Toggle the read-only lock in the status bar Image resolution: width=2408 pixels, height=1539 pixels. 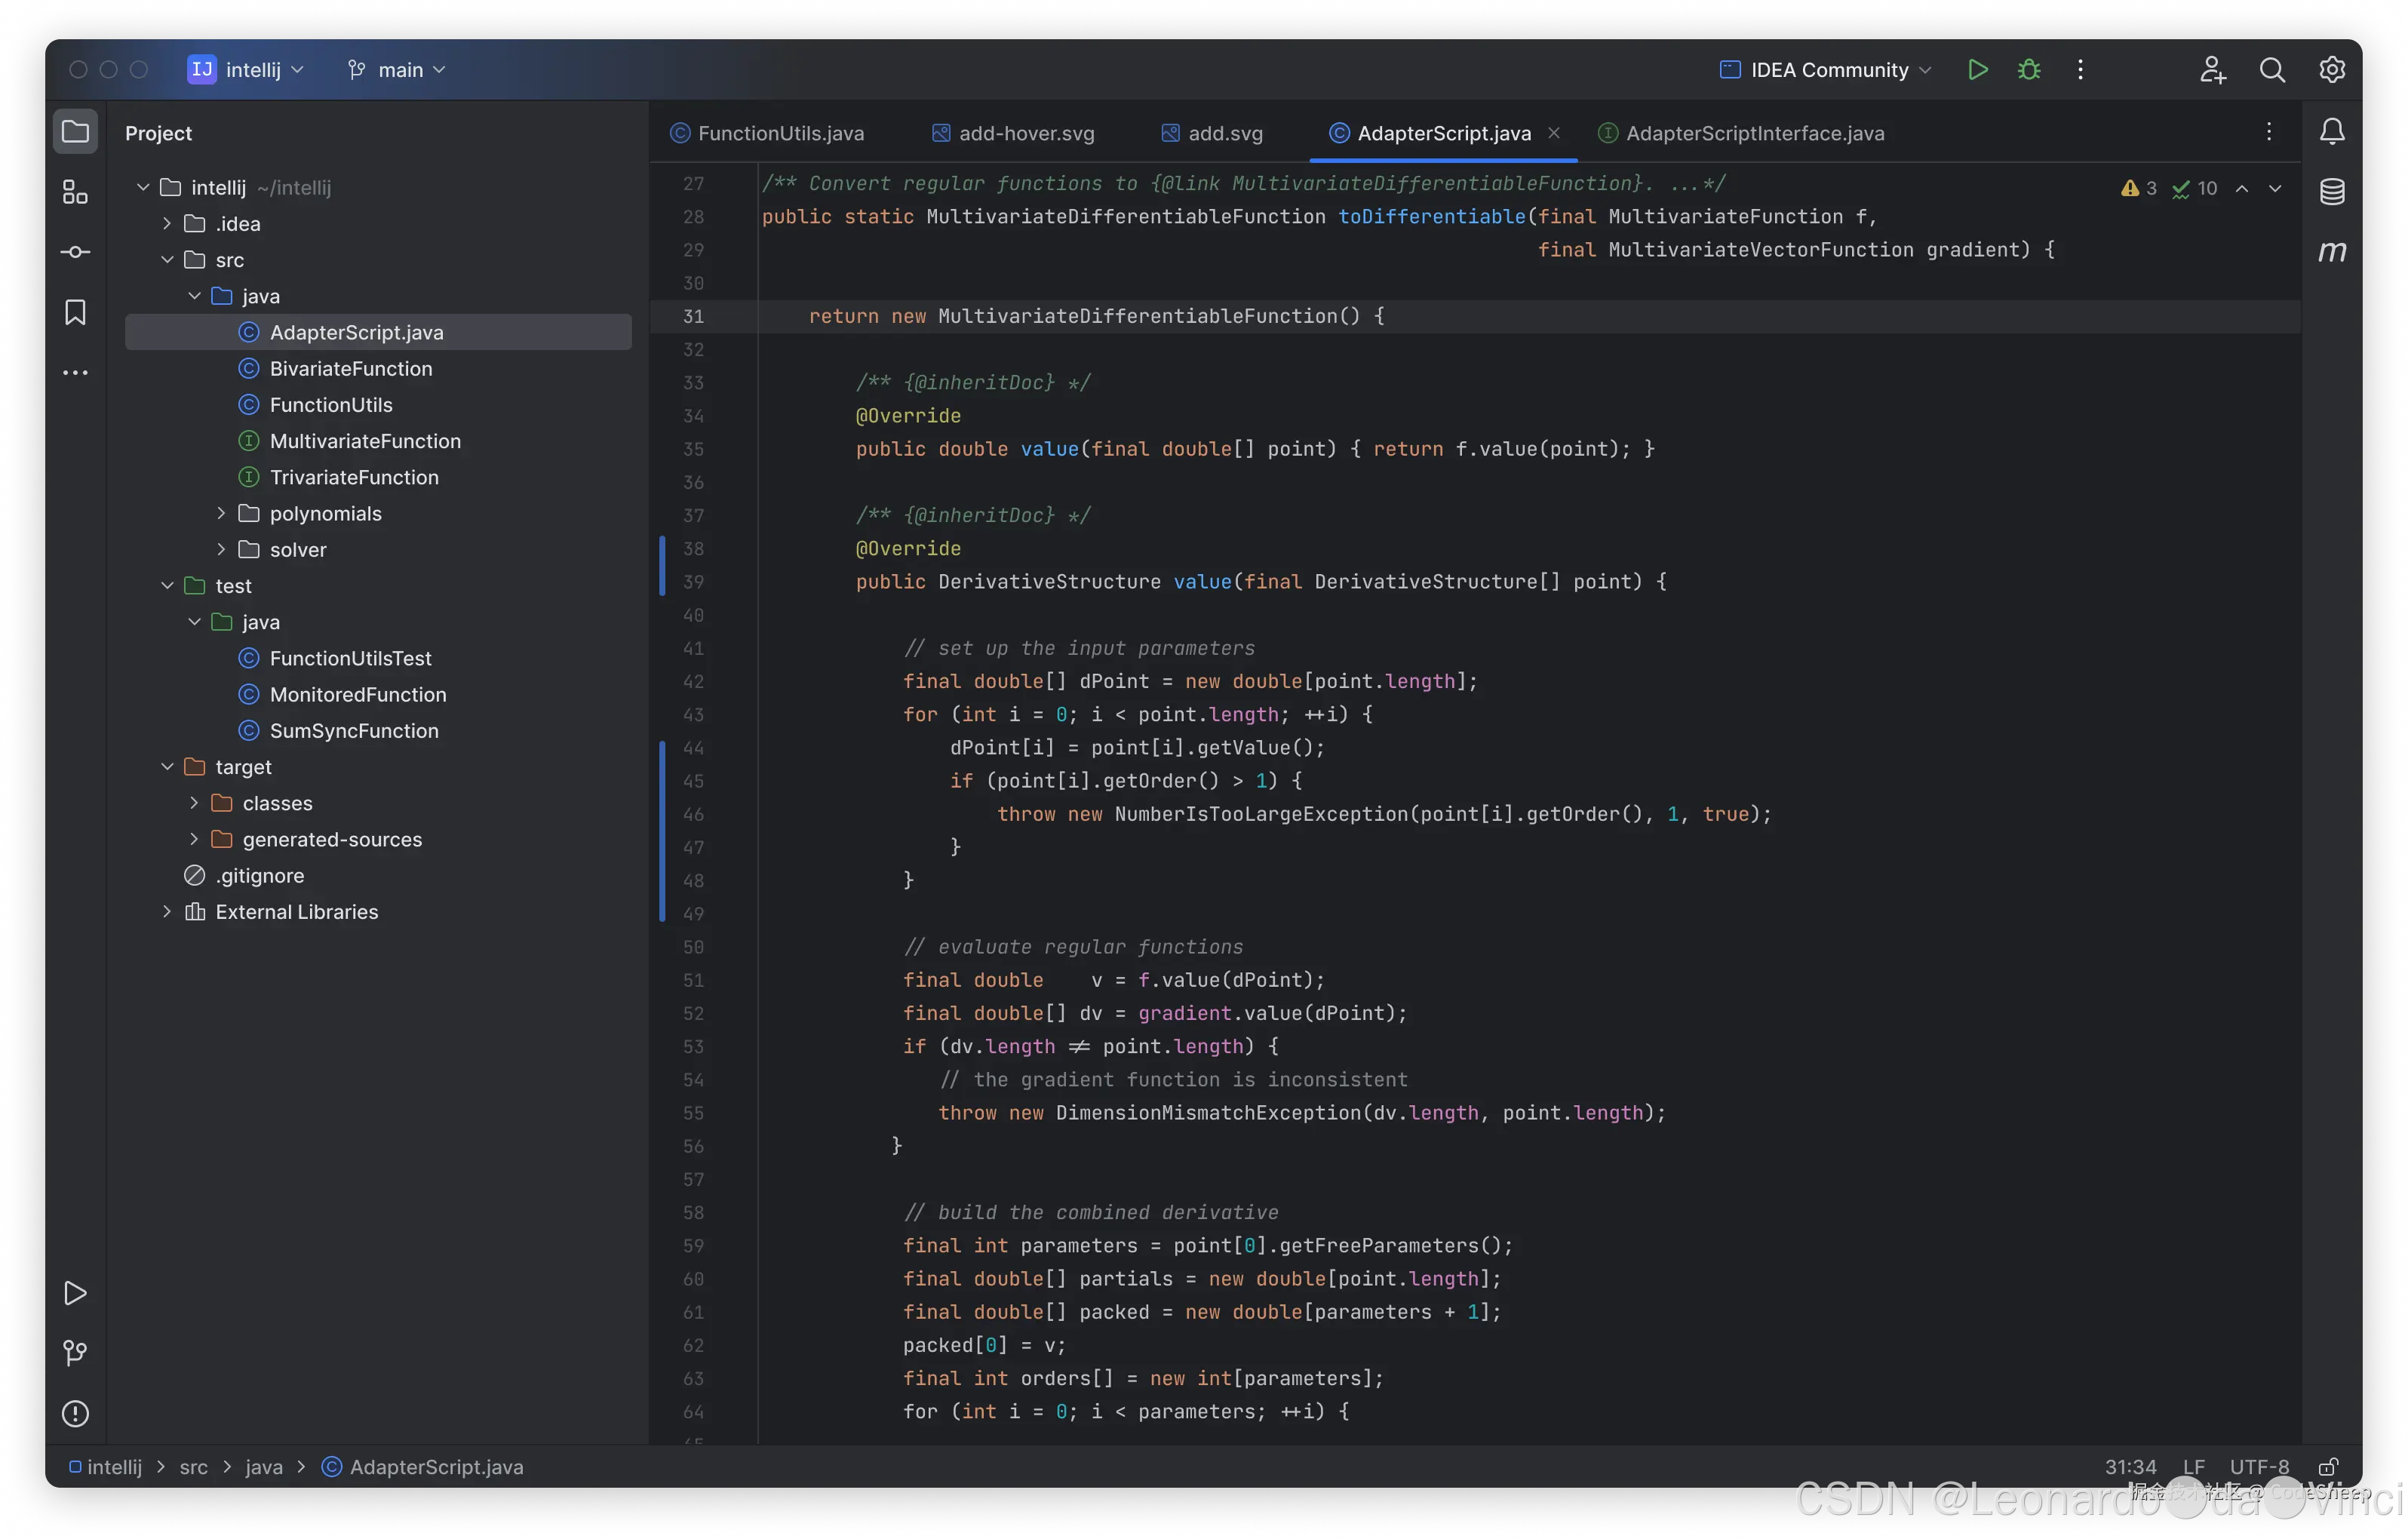(2328, 1466)
